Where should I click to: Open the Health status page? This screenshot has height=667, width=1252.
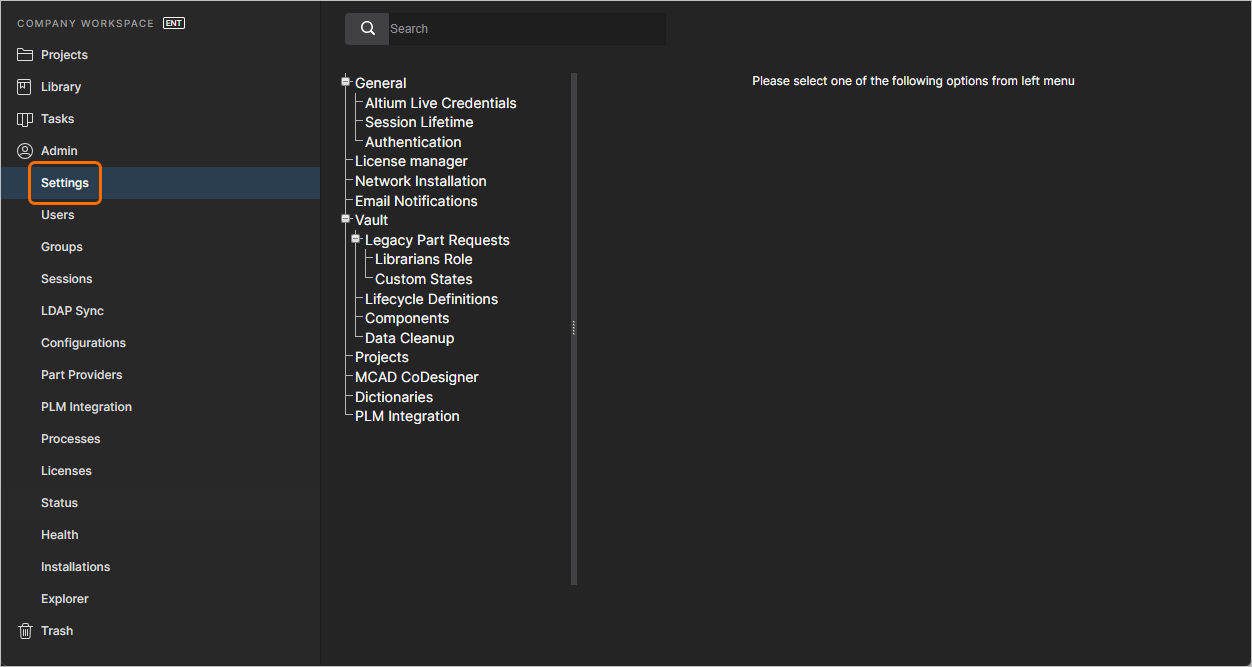59,534
